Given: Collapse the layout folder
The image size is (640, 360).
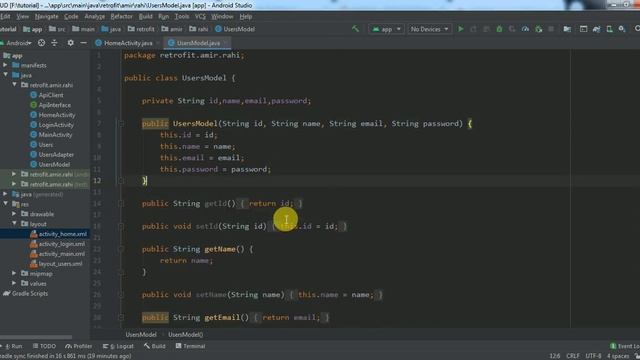Looking at the screenshot, I should tap(14, 224).
